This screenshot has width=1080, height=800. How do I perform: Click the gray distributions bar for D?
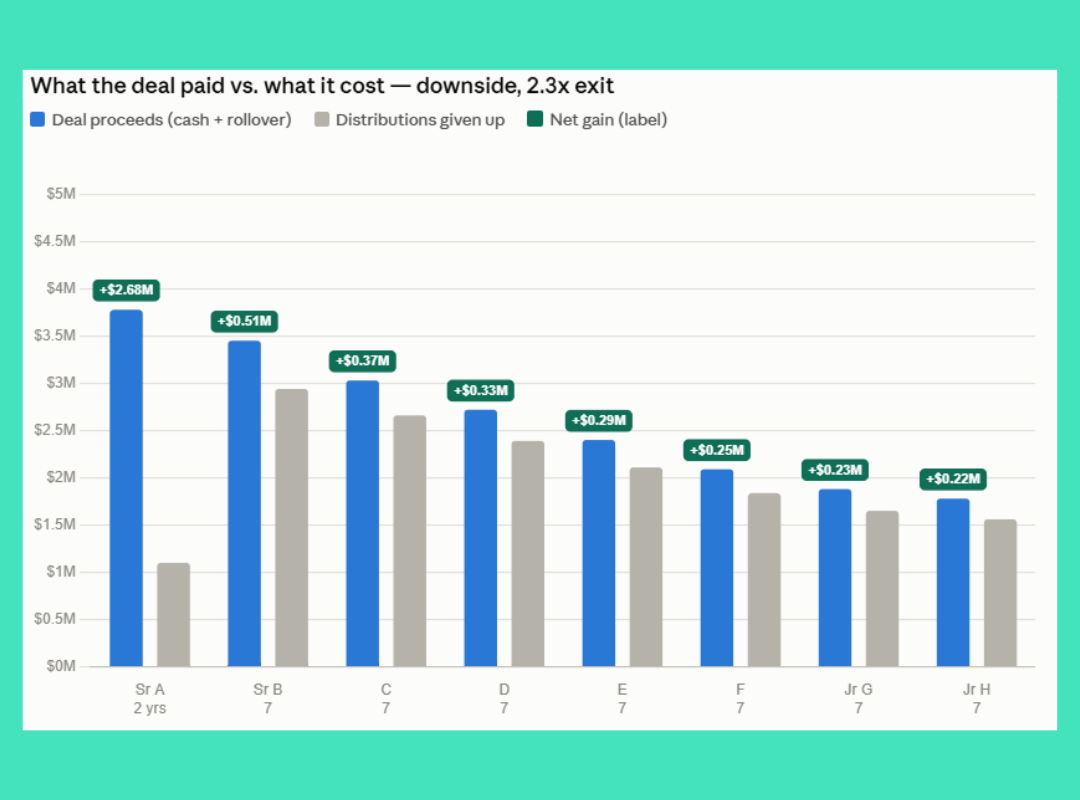pyautogui.click(x=528, y=554)
